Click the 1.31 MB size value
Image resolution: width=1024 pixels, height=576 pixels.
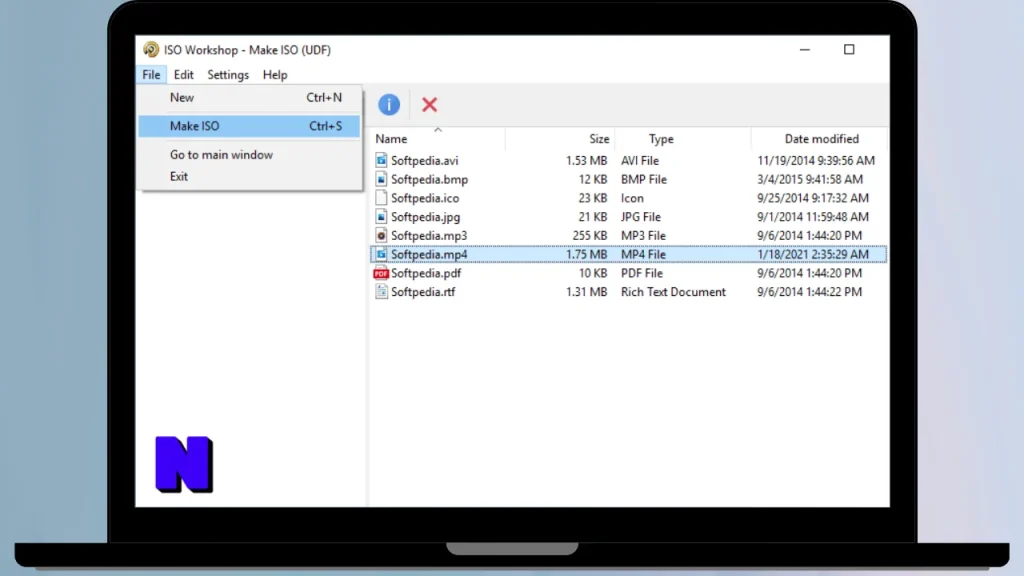586,292
